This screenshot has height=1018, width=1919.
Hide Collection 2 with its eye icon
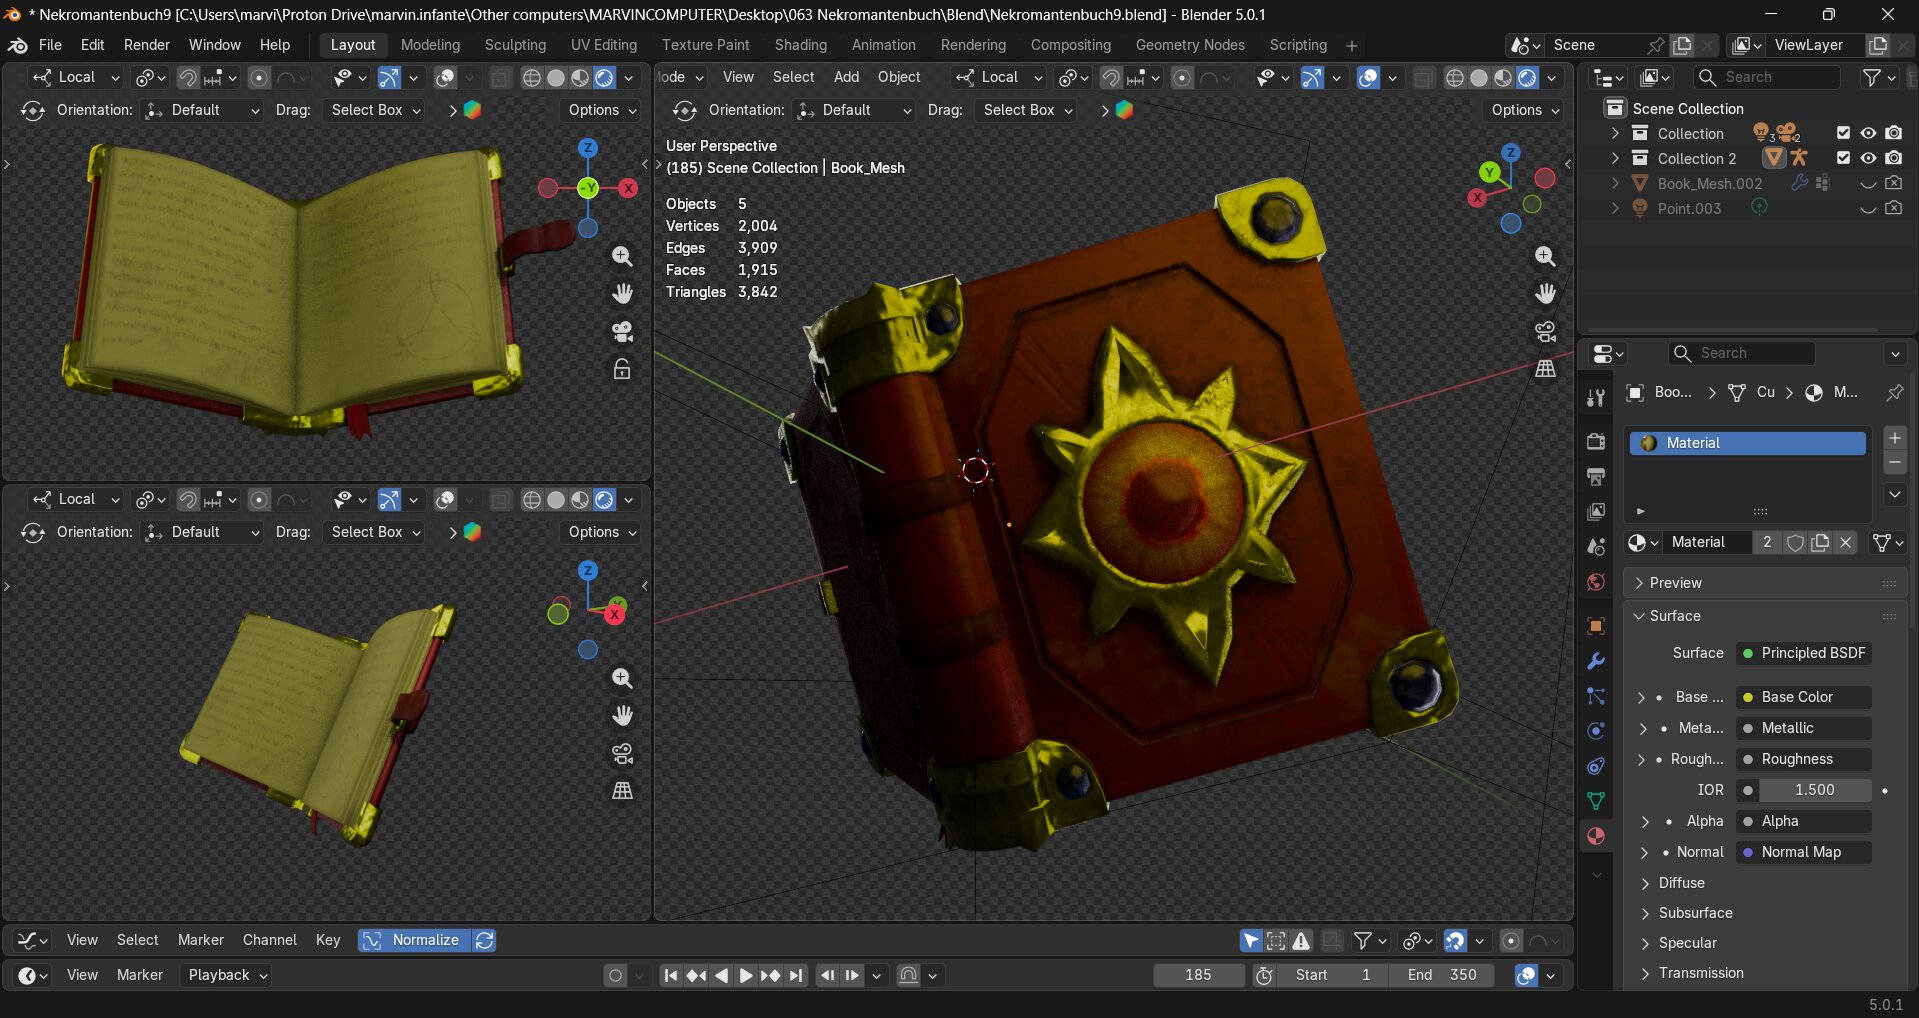[x=1868, y=158]
